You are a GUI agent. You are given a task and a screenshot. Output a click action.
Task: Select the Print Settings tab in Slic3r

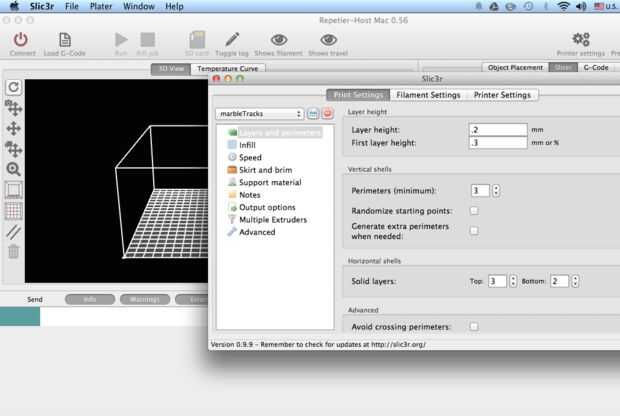tap(358, 95)
